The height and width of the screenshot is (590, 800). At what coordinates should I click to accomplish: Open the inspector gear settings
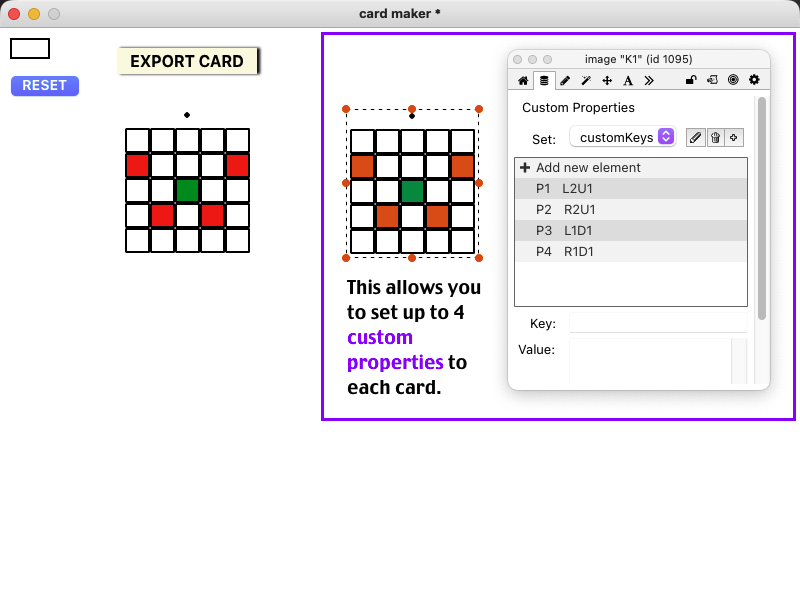click(x=754, y=80)
